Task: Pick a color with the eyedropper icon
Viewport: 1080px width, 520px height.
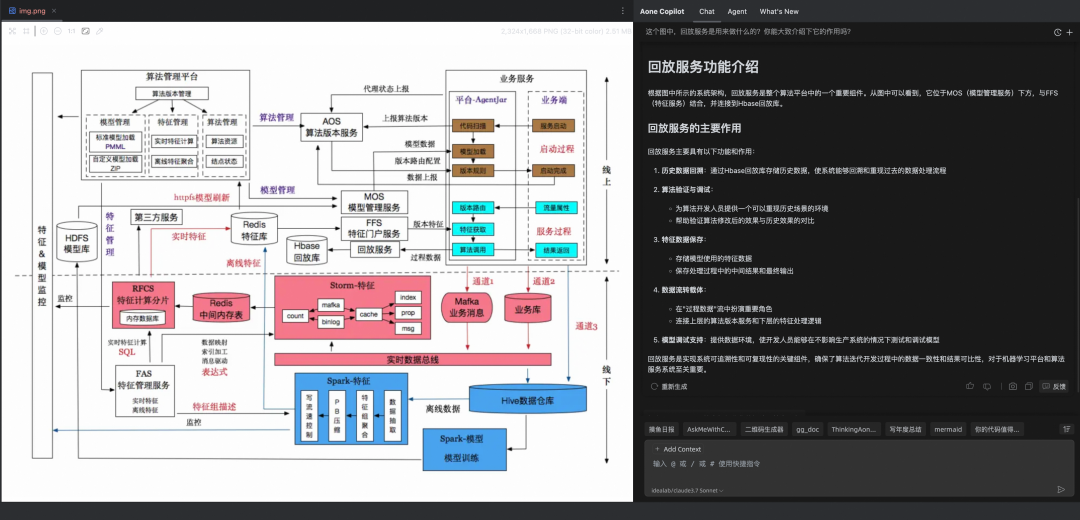Action: (99, 31)
